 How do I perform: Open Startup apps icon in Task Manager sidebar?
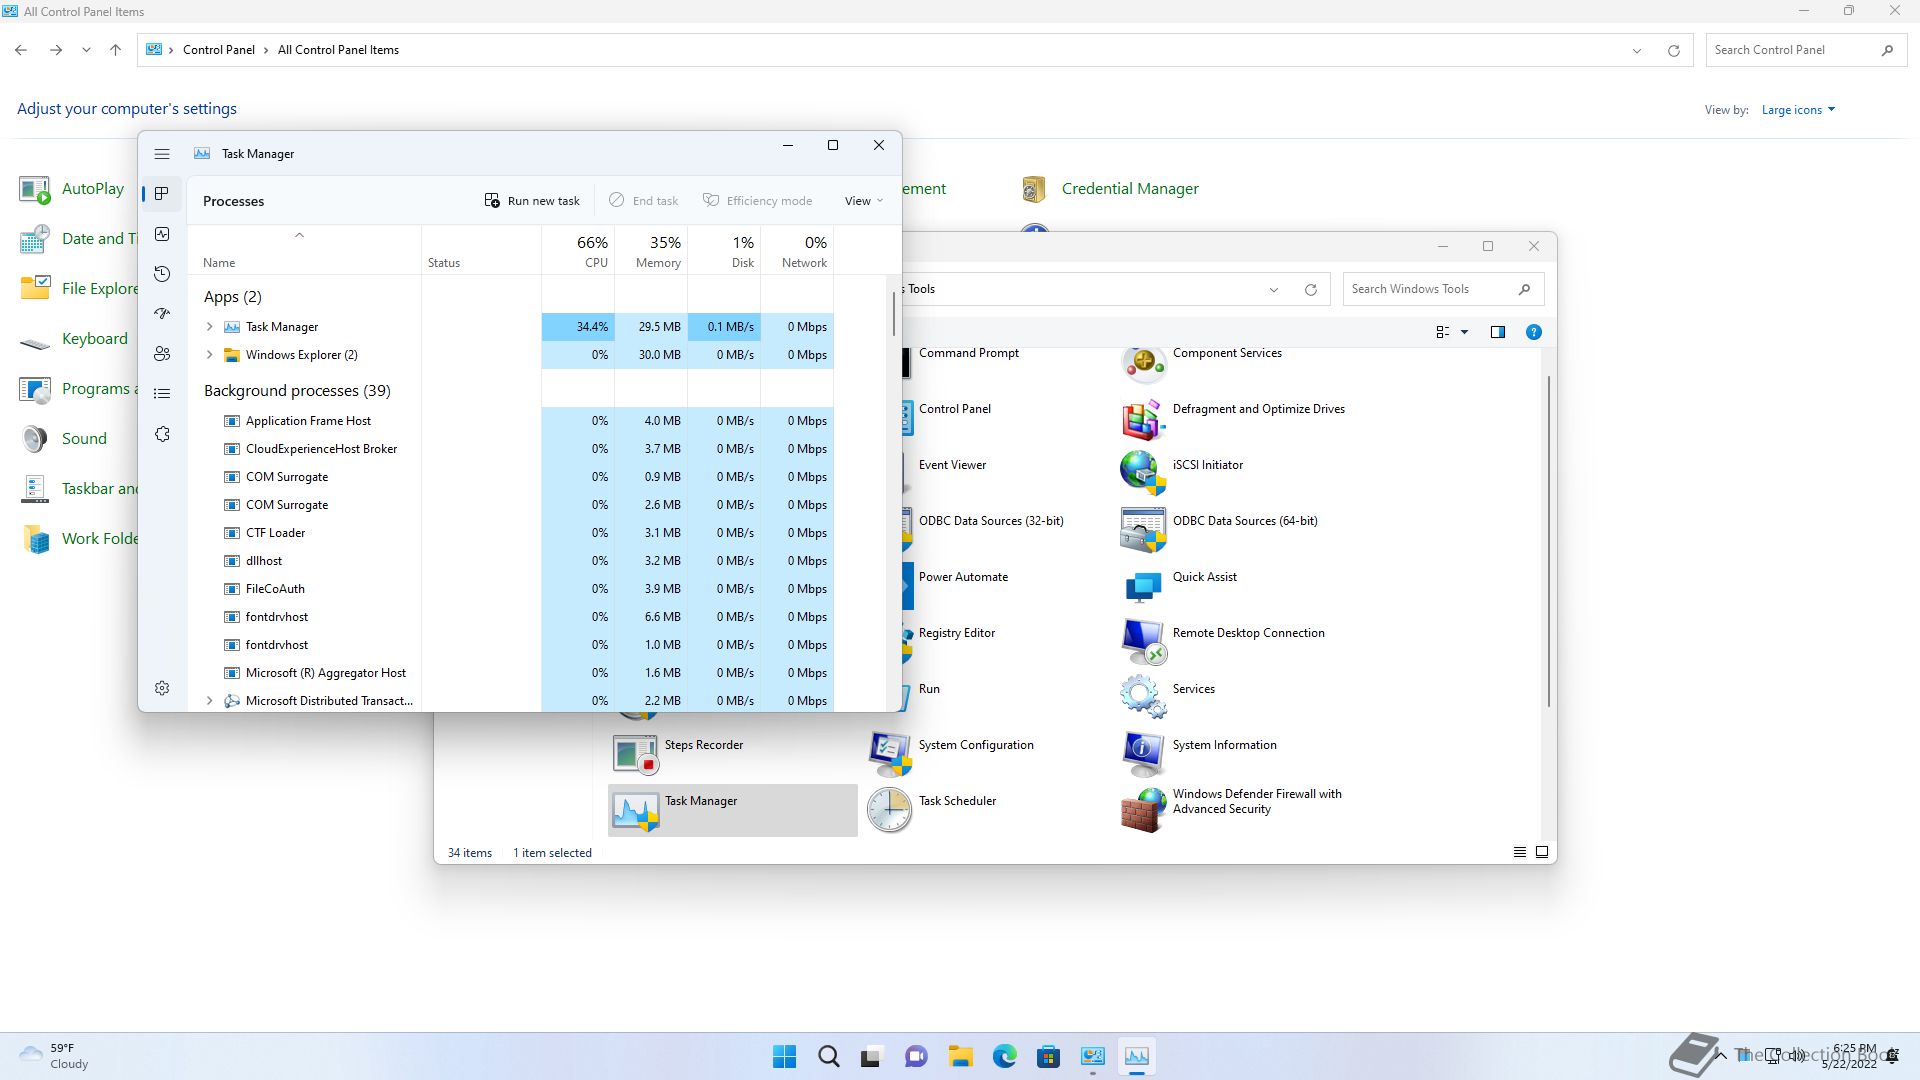[162, 314]
